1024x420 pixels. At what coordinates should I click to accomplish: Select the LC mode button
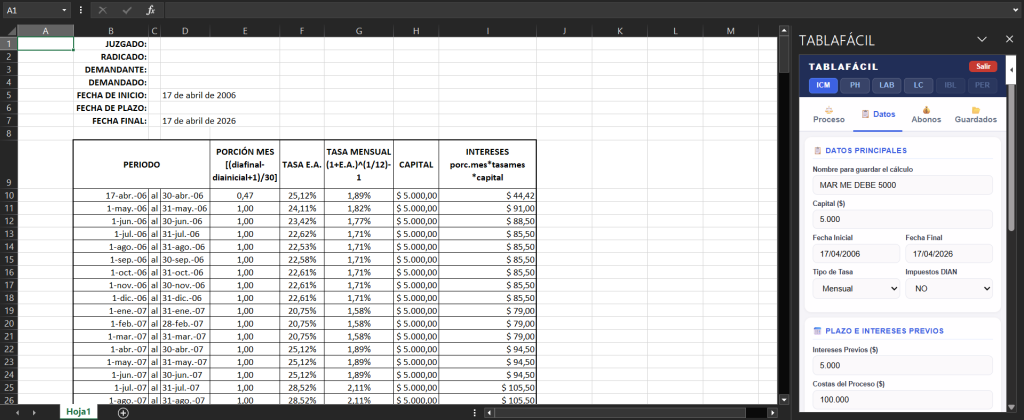tap(917, 85)
